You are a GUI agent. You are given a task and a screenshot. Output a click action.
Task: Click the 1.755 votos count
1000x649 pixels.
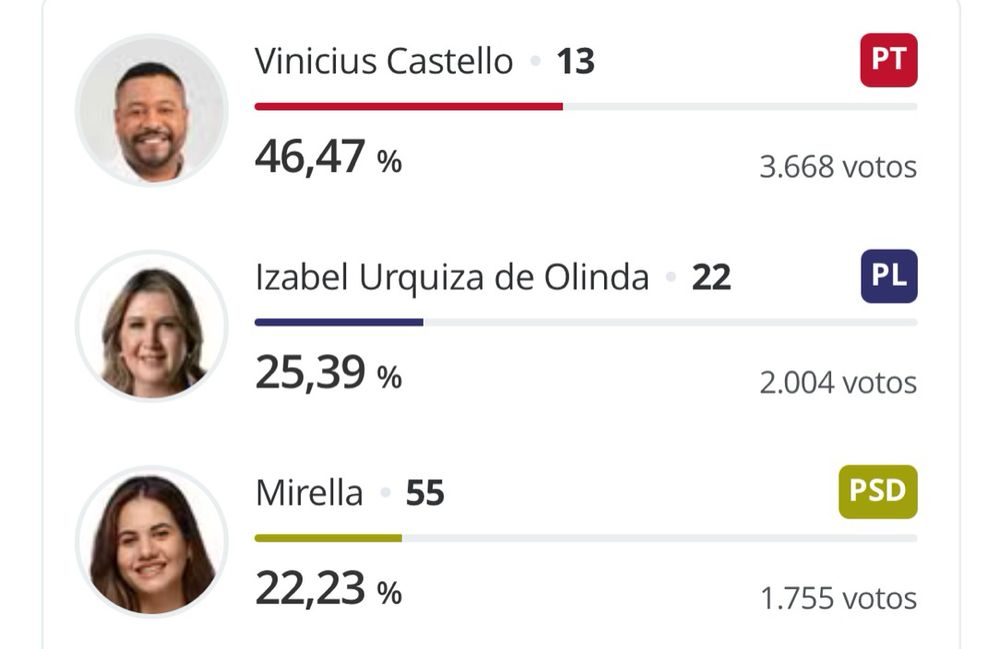tap(837, 599)
